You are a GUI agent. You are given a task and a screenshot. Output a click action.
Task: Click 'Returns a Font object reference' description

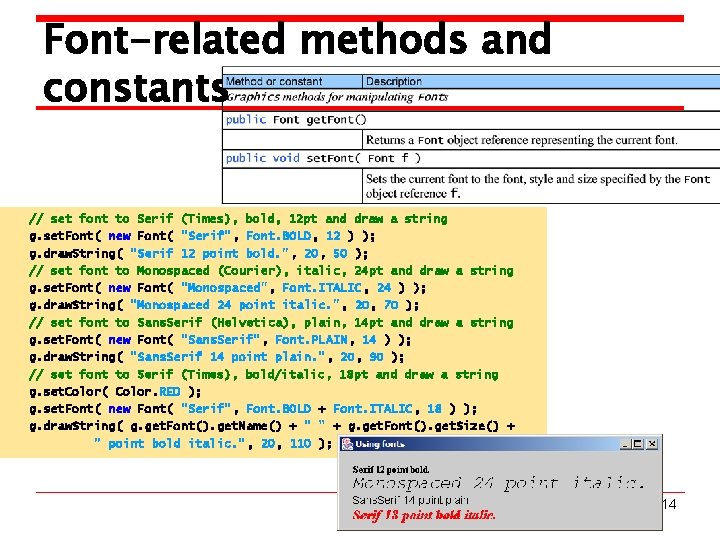point(522,140)
